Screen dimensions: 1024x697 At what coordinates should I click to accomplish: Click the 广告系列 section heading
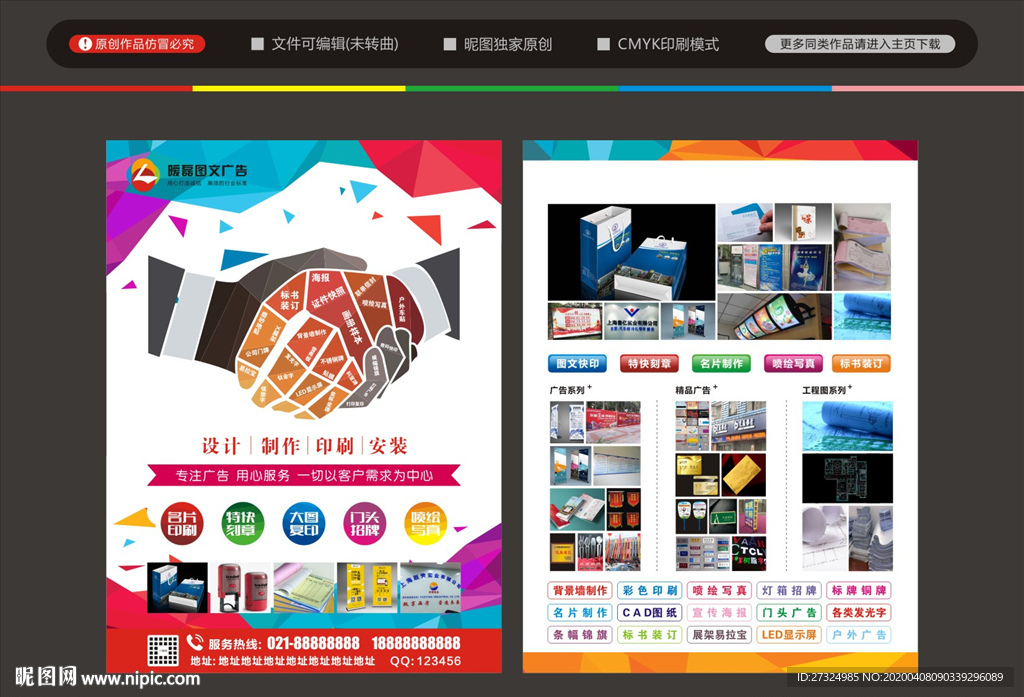pyautogui.click(x=567, y=391)
